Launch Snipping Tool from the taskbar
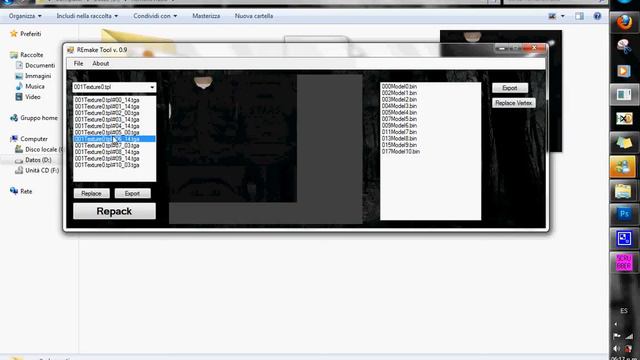640x360 pixels. [x=624, y=47]
